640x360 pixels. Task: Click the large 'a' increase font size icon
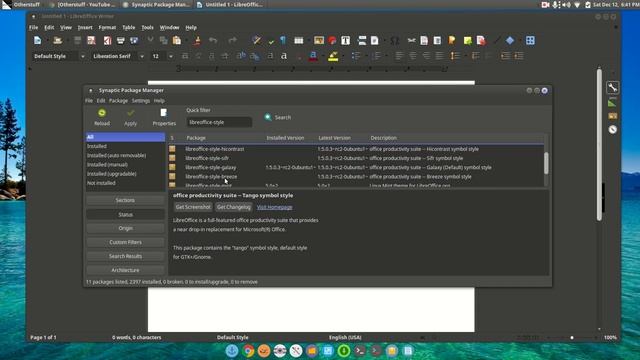[284, 56]
